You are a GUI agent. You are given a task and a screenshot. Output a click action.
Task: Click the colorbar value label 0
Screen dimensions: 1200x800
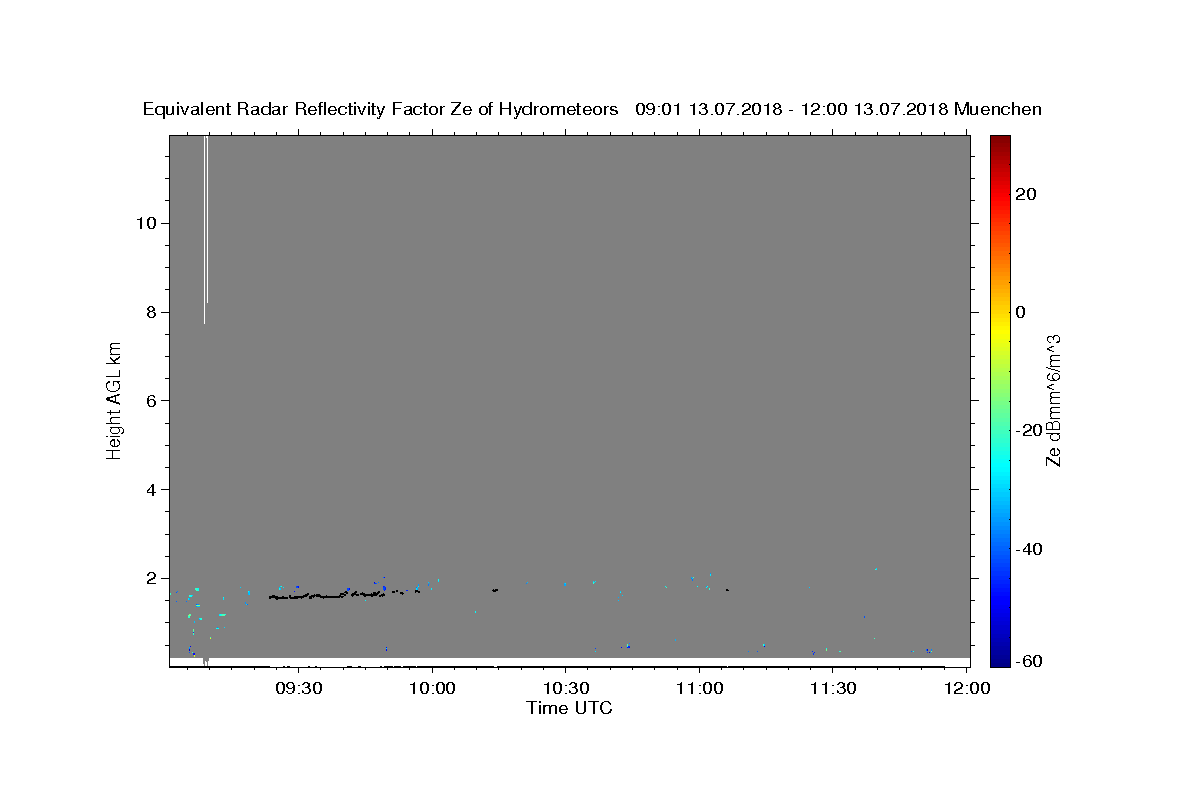[x=1021, y=312]
